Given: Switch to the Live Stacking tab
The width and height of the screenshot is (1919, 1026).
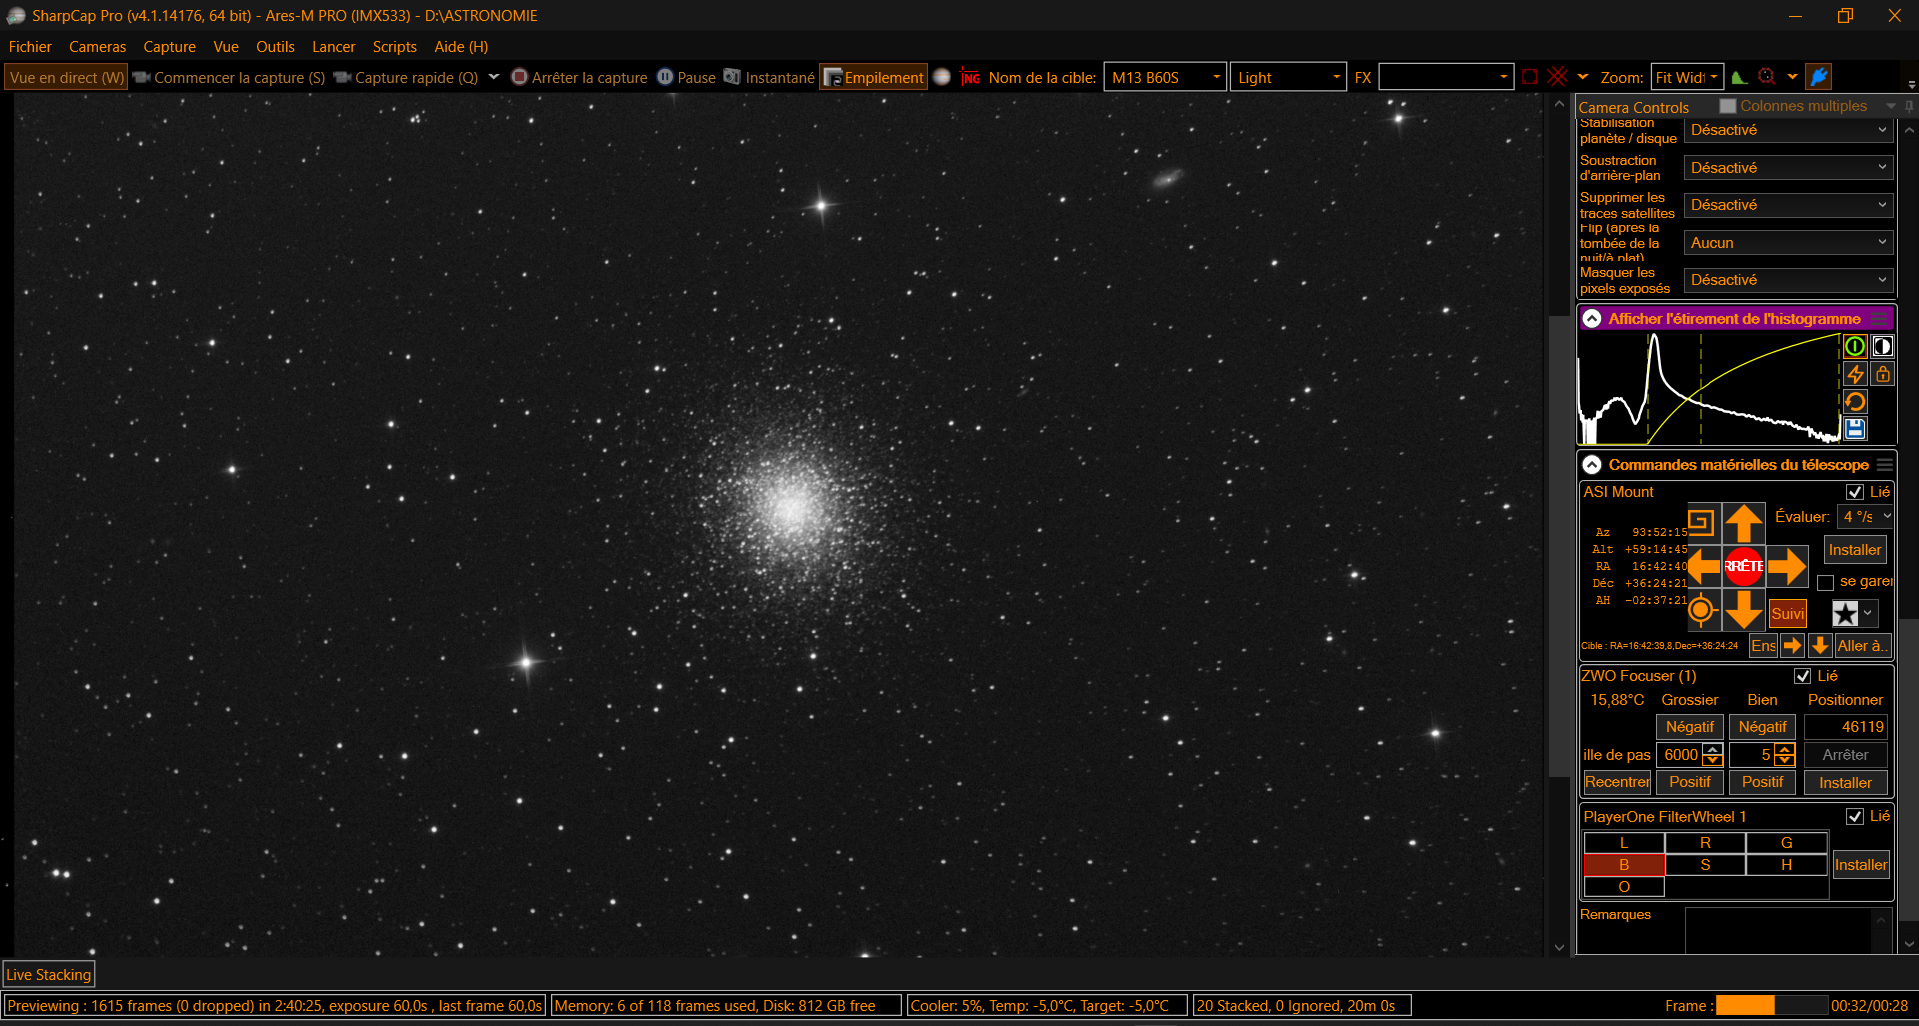Looking at the screenshot, I should pyautogui.click(x=49, y=974).
